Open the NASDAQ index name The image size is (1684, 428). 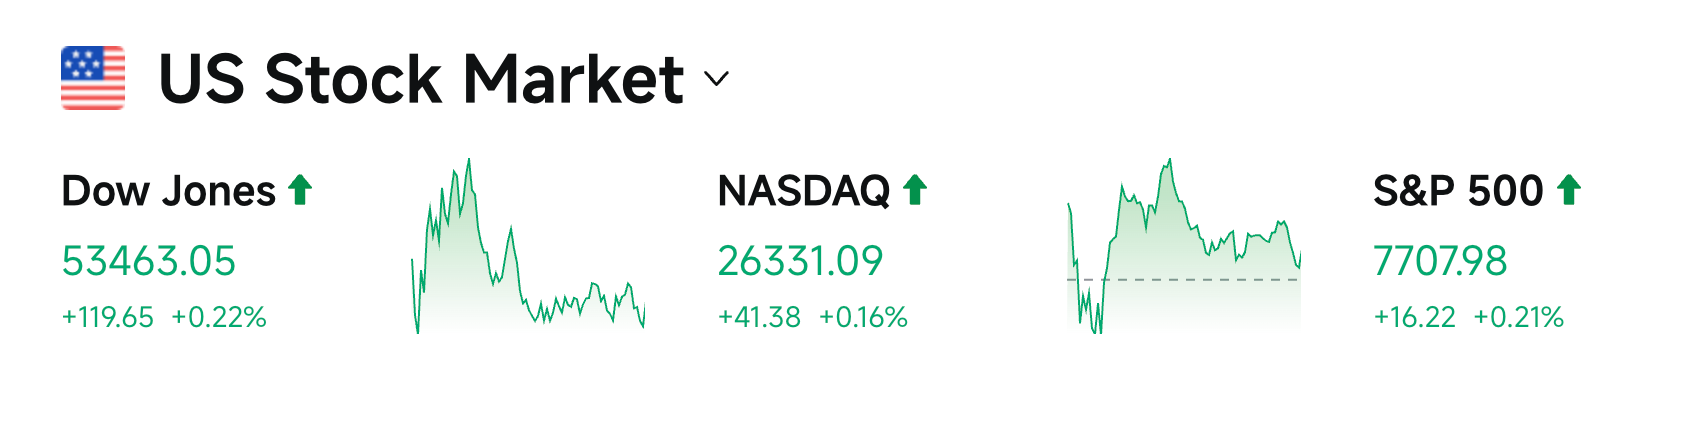tap(804, 191)
